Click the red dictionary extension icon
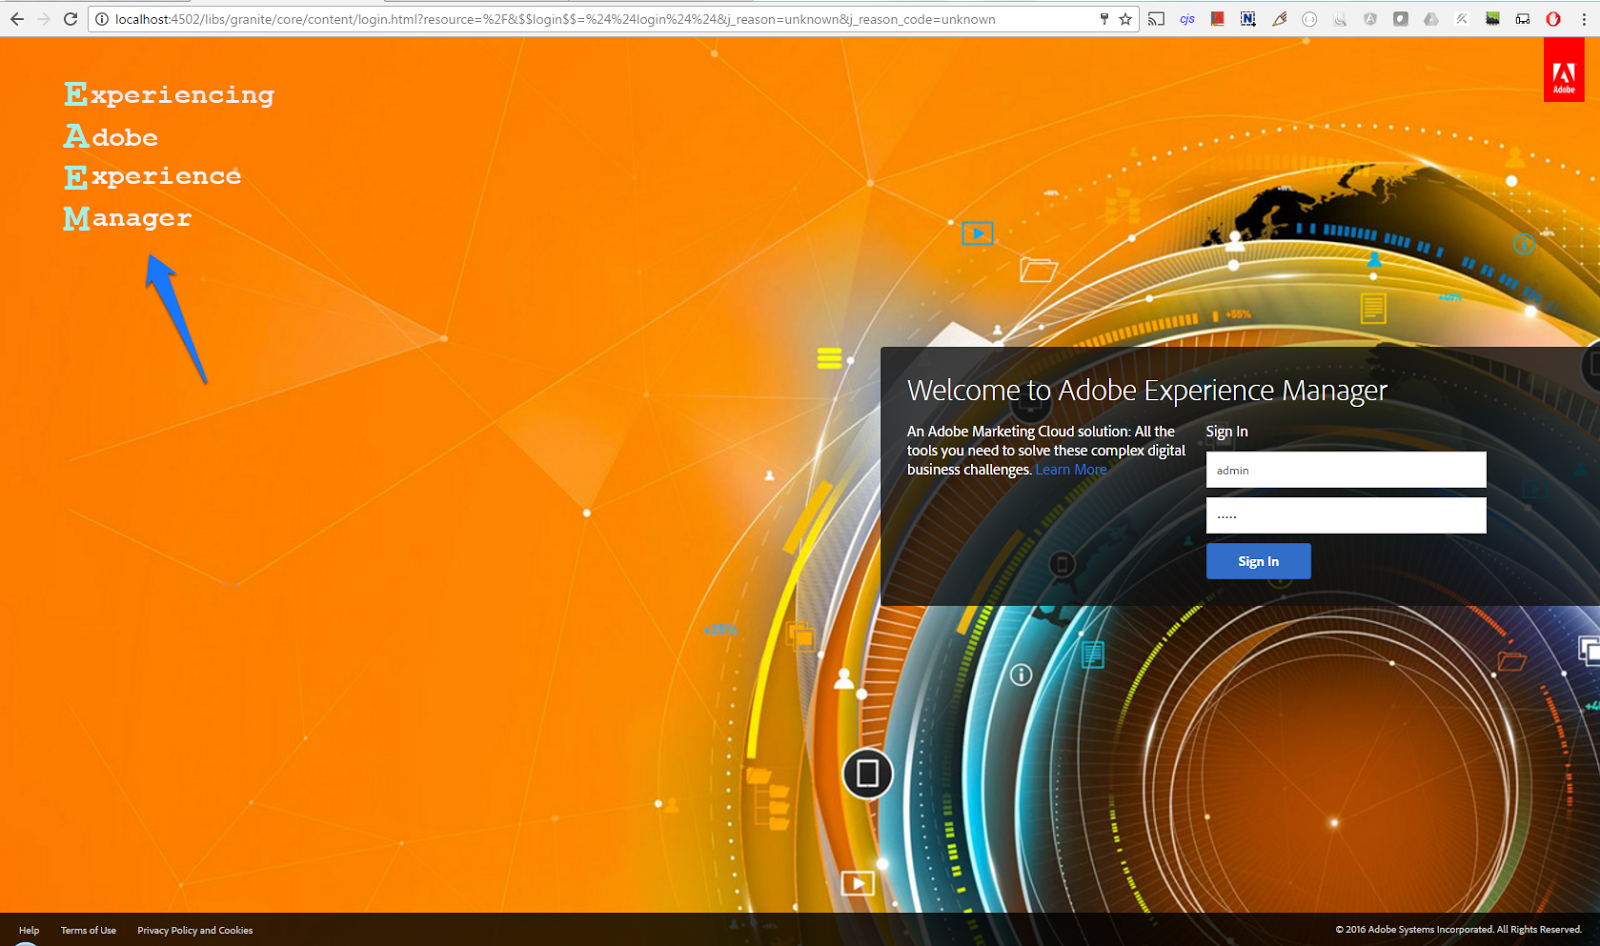The width and height of the screenshot is (1600, 946). (x=1218, y=18)
